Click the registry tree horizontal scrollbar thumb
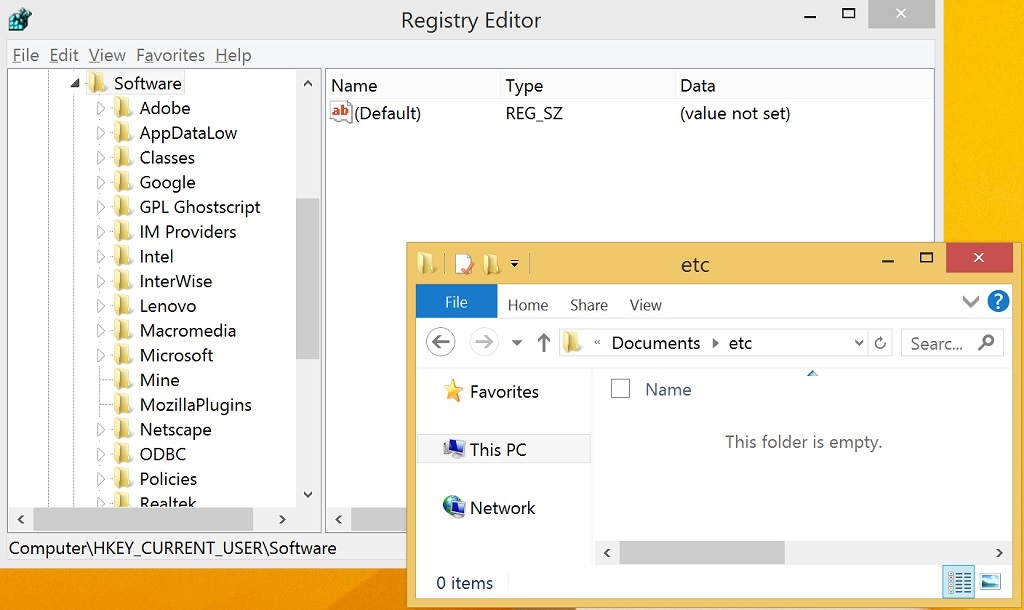1024x610 pixels. pos(144,519)
